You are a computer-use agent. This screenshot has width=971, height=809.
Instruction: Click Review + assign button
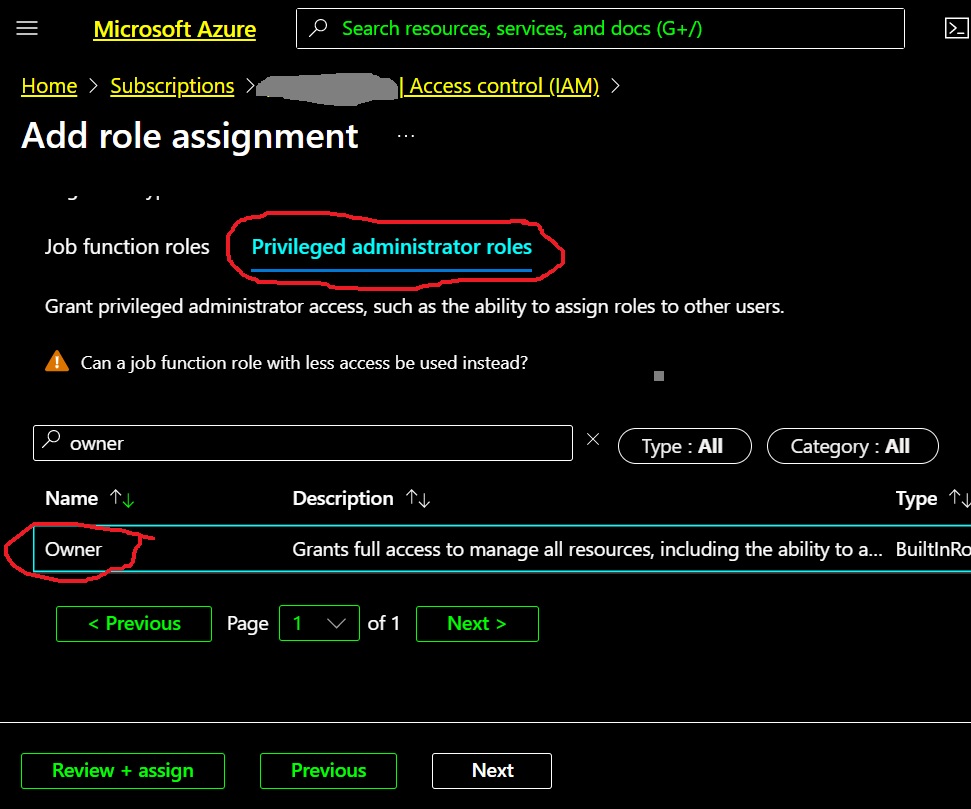[123, 771]
